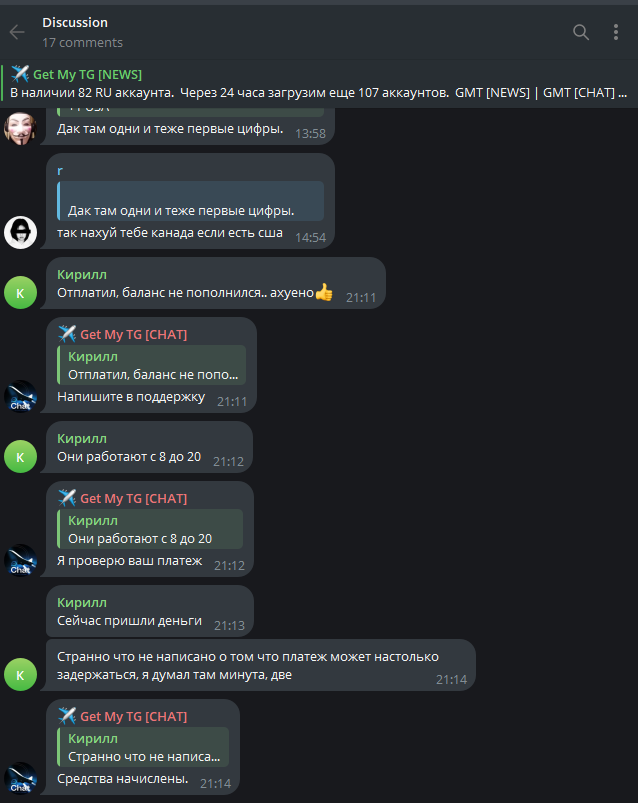Open the Guy Fawkes mask avatar profile
The height and width of the screenshot is (803, 638).
point(20,129)
